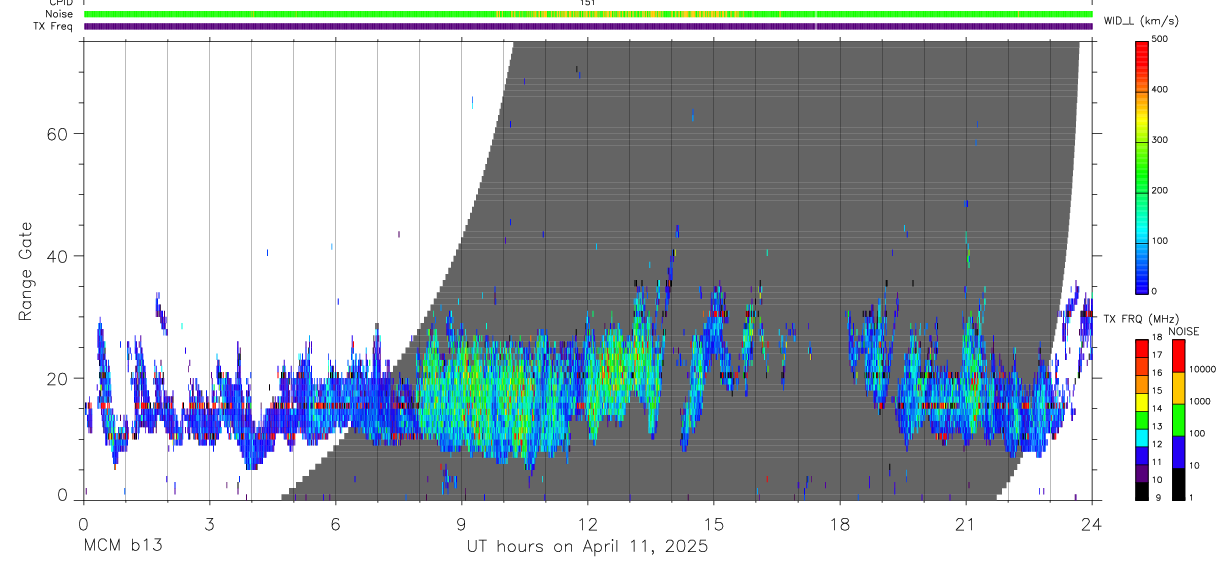
Task: Click the 3 hour x-axis tick label
Action: pos(209,523)
